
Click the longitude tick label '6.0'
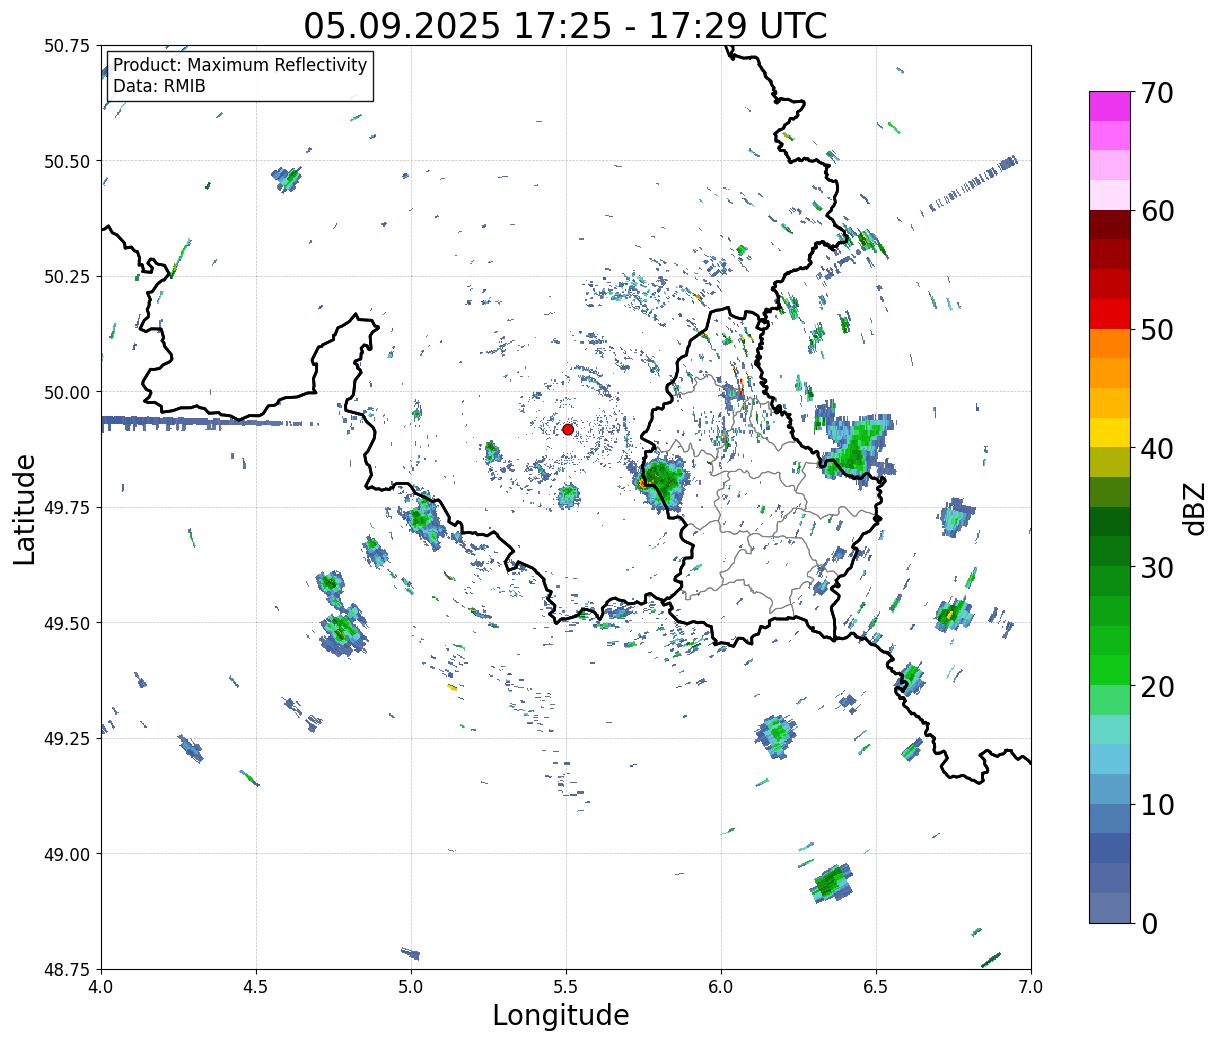tap(721, 987)
